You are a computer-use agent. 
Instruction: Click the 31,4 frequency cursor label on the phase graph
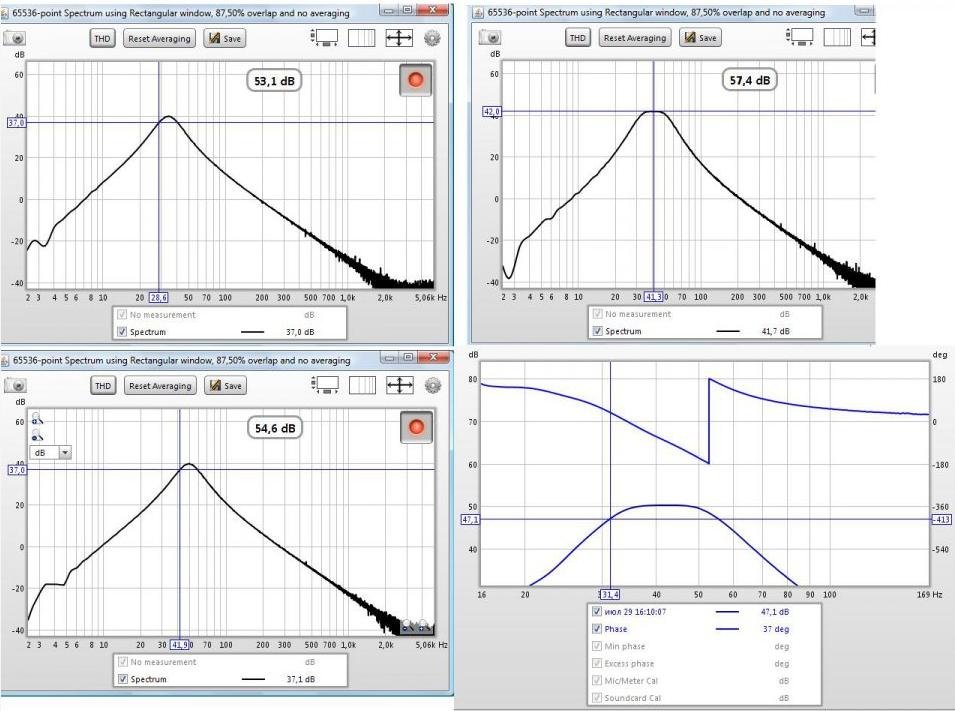click(x=610, y=595)
